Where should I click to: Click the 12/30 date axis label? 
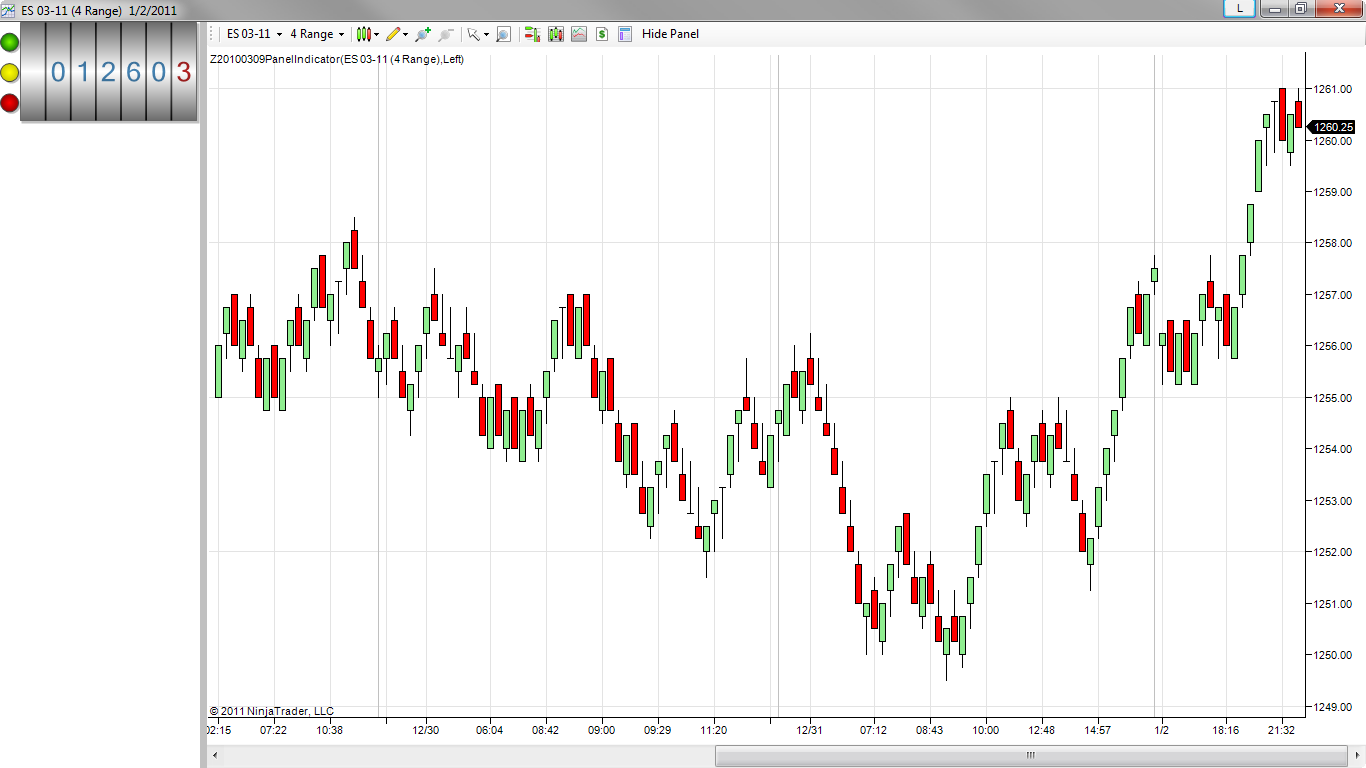(426, 730)
